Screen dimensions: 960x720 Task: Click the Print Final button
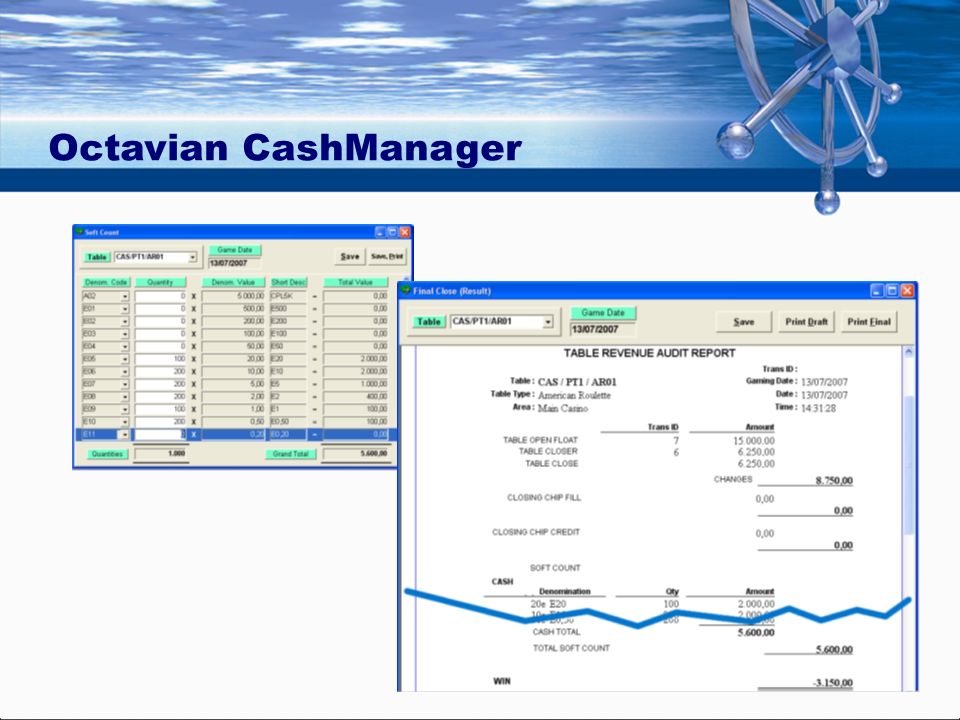pyautogui.click(x=869, y=321)
